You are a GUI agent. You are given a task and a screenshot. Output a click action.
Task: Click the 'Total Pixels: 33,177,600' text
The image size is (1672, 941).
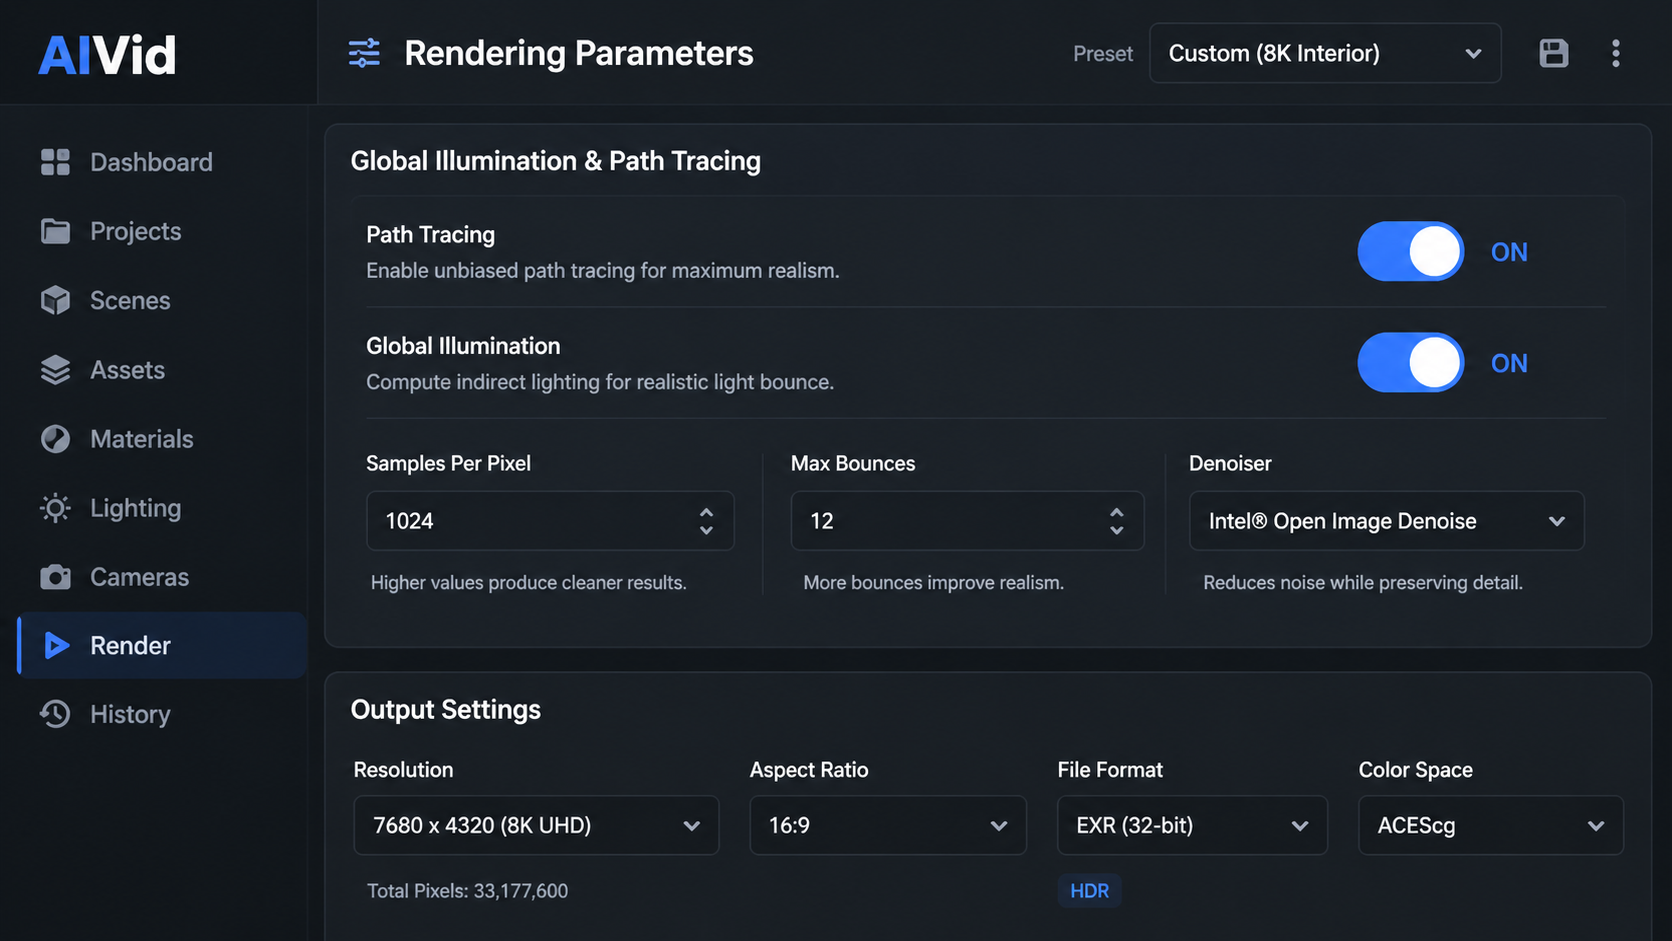[x=467, y=891]
